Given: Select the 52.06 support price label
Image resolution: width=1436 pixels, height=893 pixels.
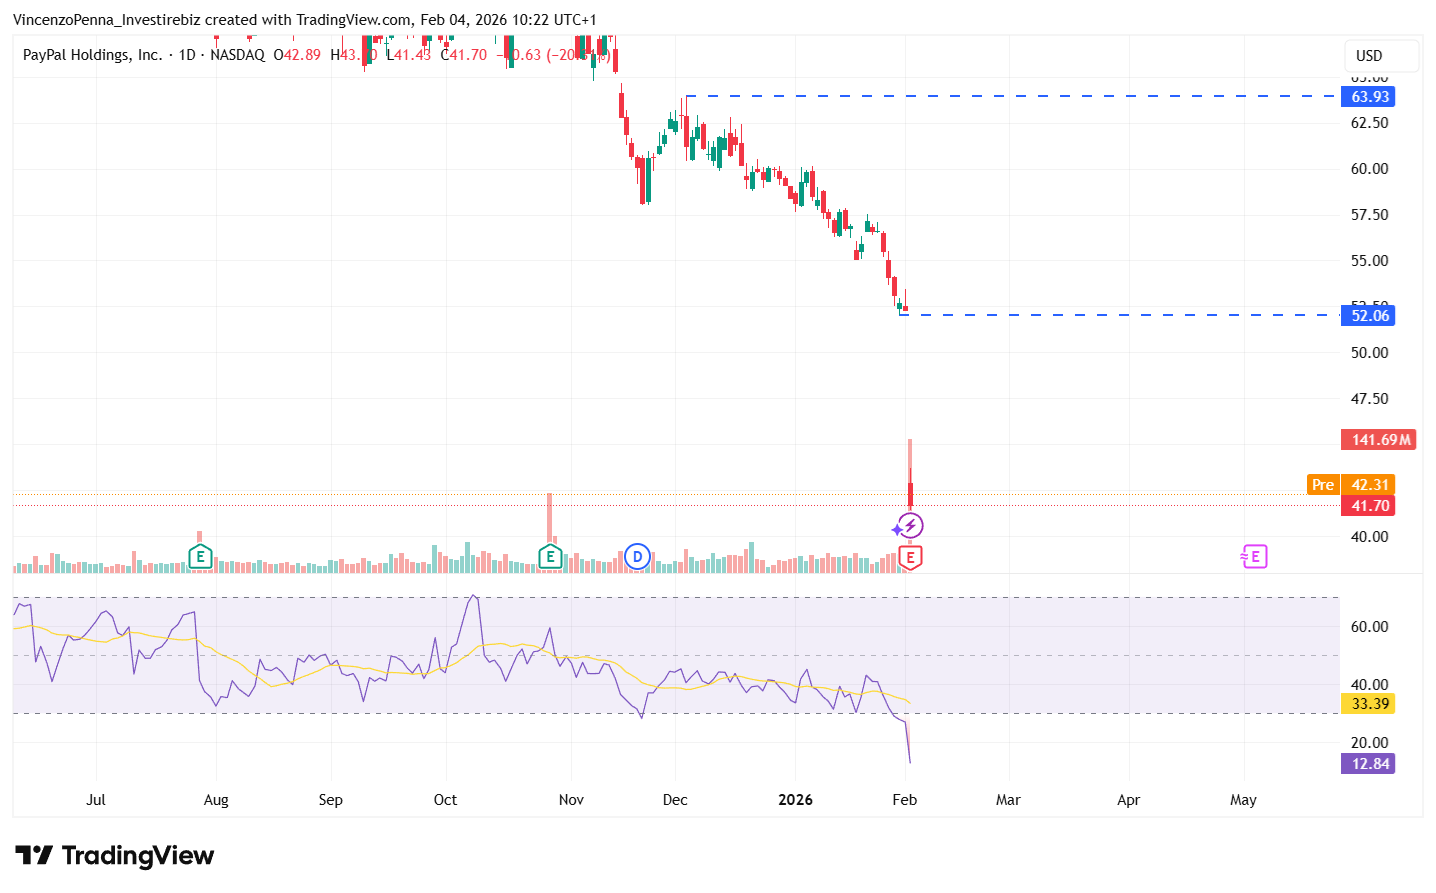Looking at the screenshot, I should [1367, 315].
